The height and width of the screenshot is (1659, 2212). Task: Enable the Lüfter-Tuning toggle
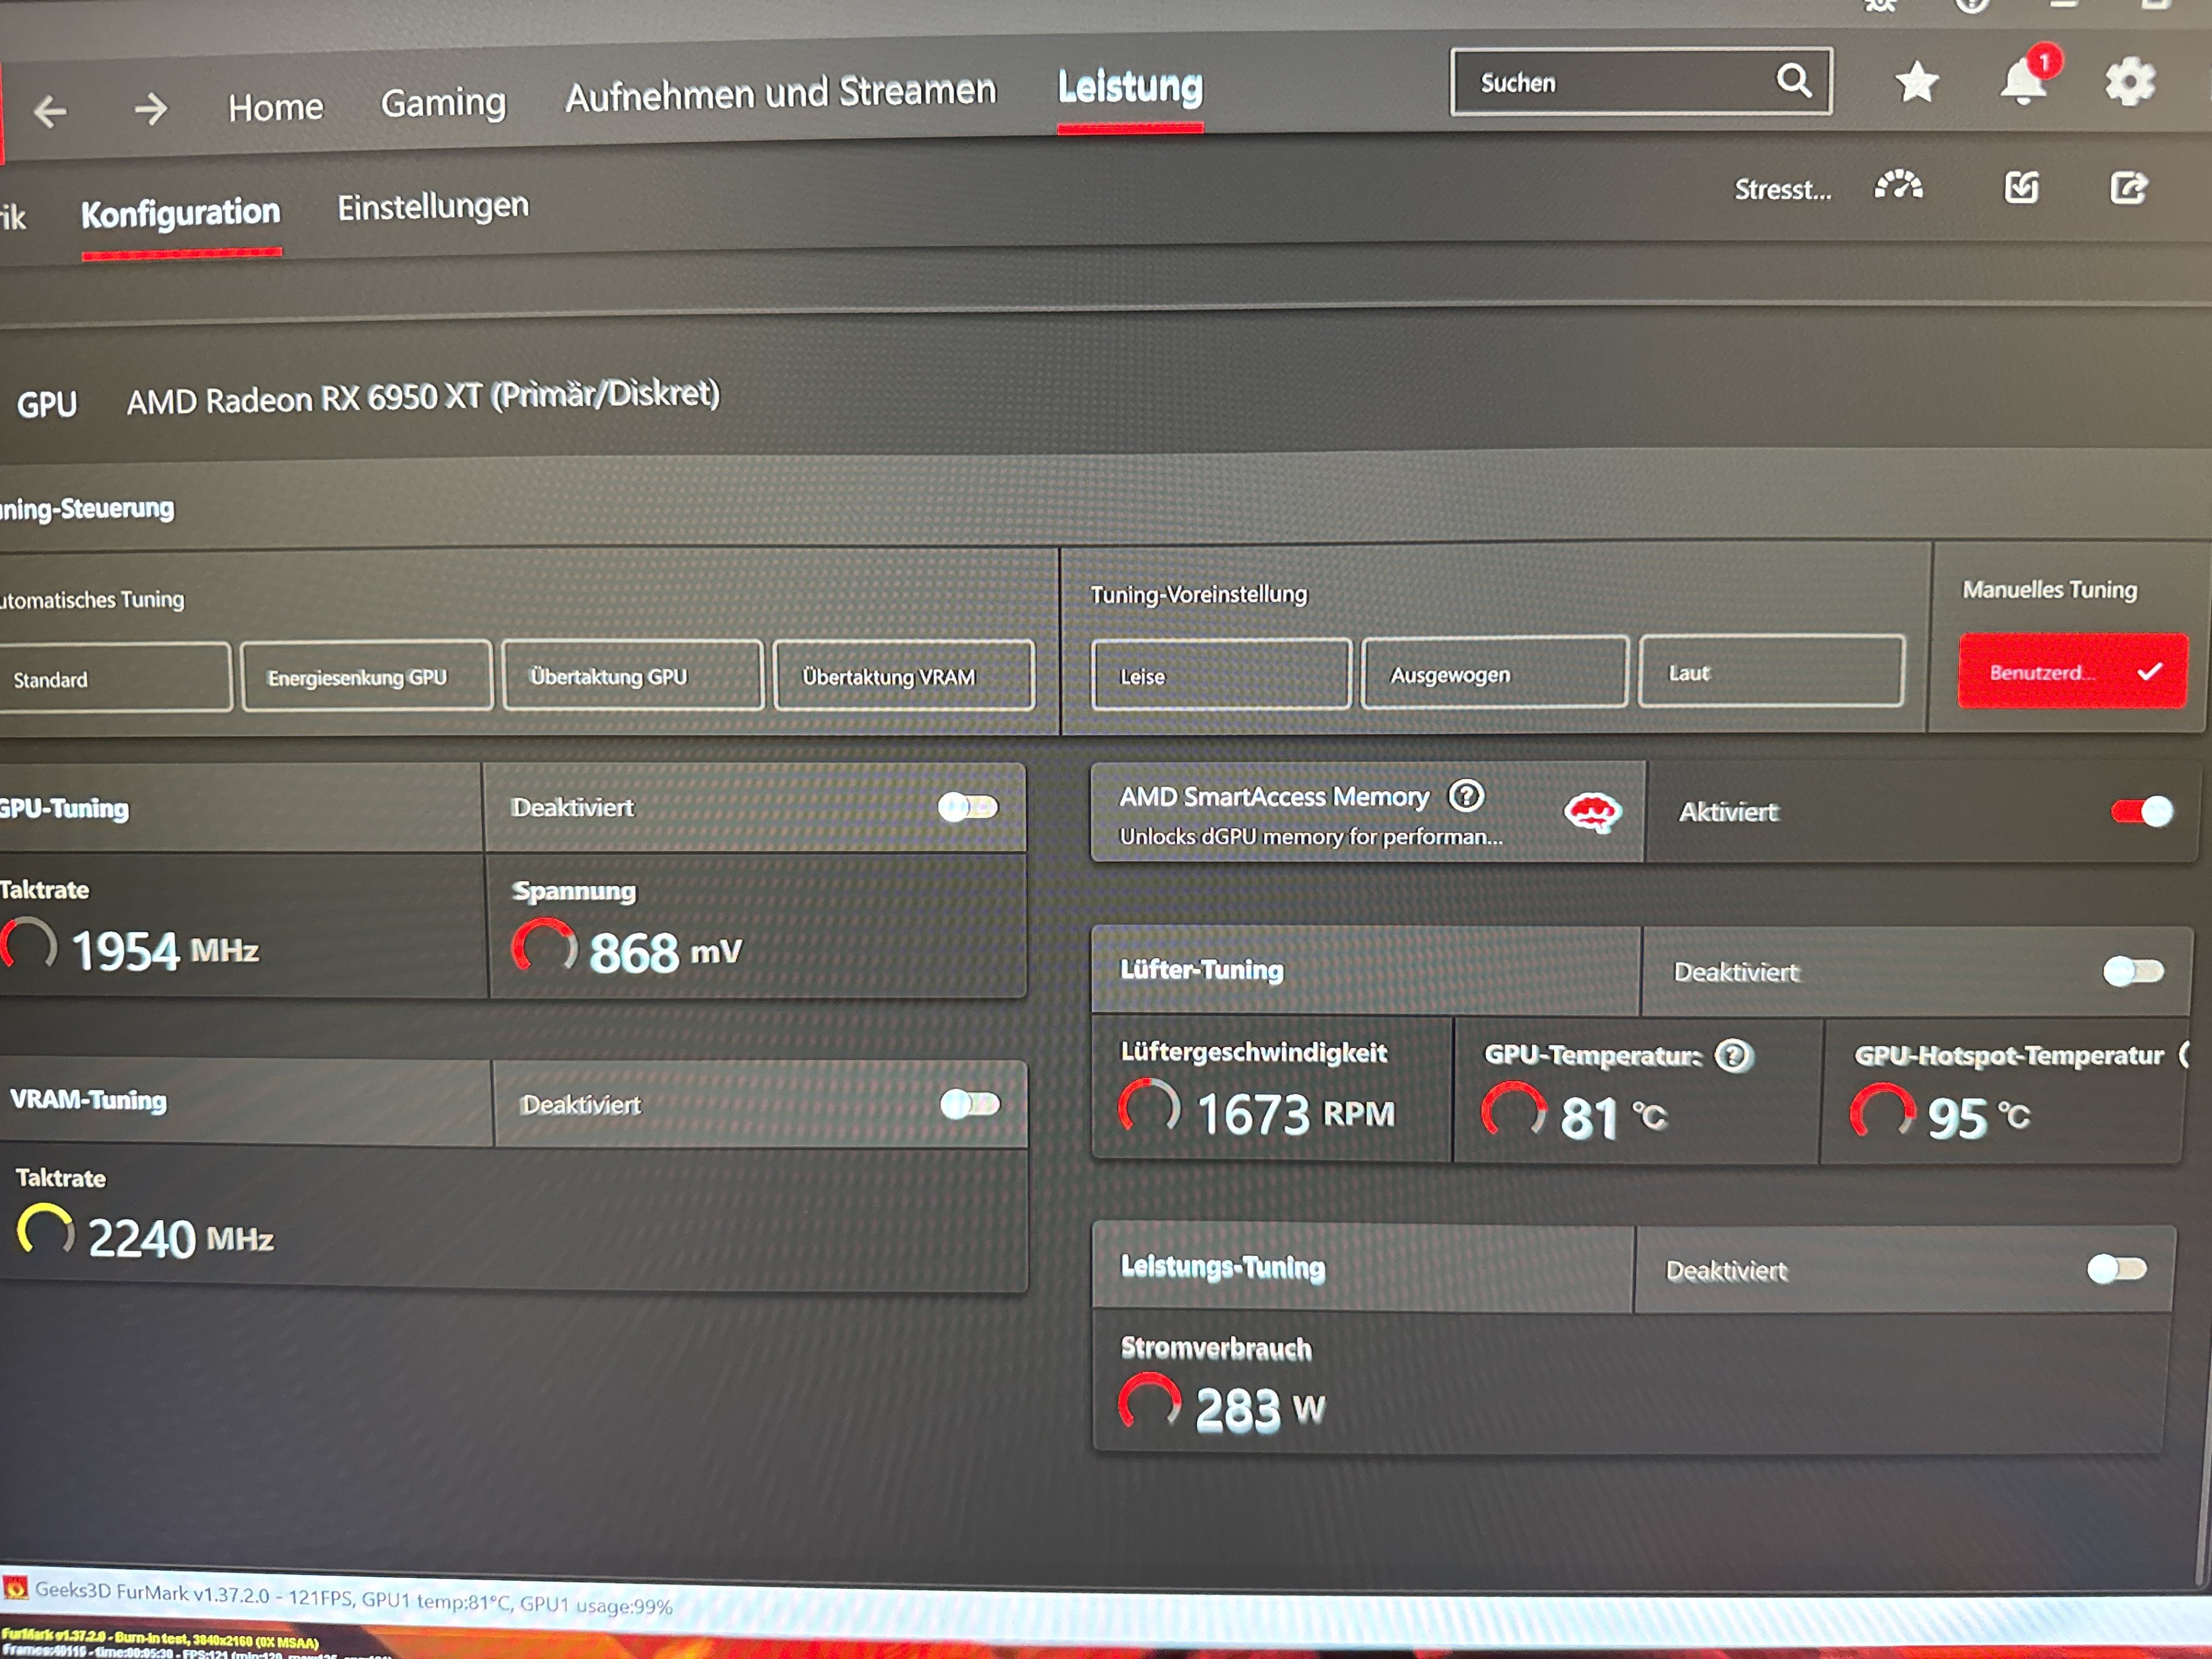(x=2133, y=971)
